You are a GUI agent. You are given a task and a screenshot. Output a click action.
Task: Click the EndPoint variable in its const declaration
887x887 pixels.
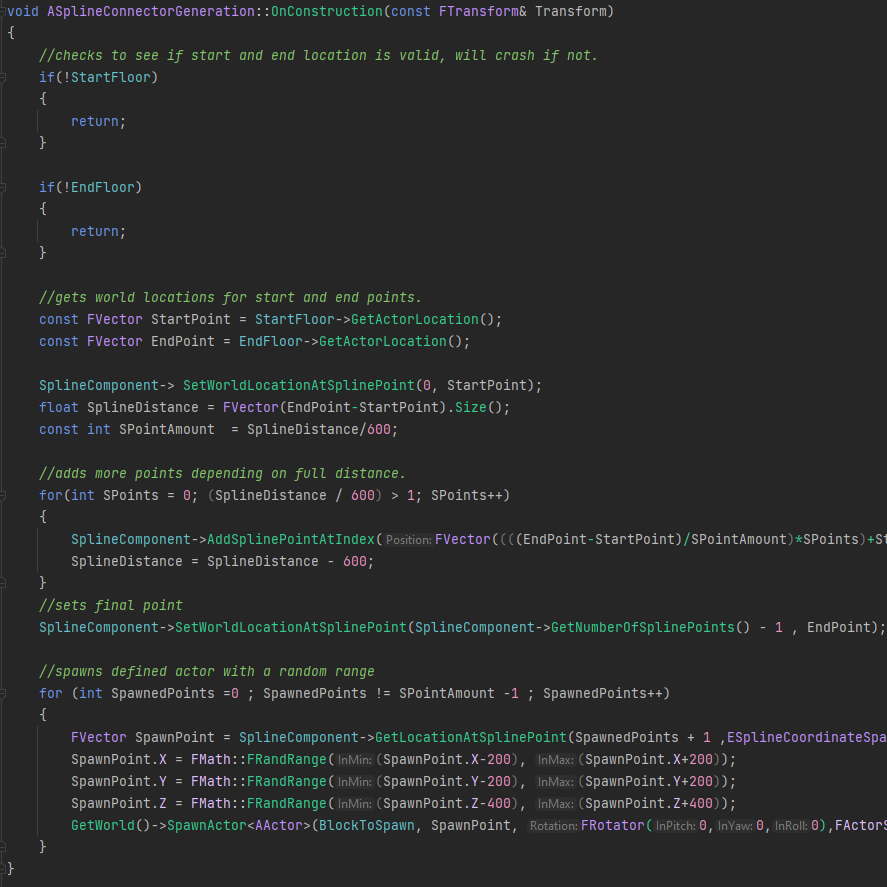[x=183, y=342]
